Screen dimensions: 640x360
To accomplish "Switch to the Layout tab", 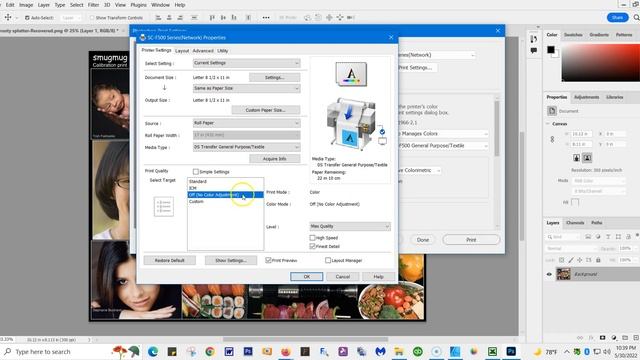I will (x=182, y=51).
